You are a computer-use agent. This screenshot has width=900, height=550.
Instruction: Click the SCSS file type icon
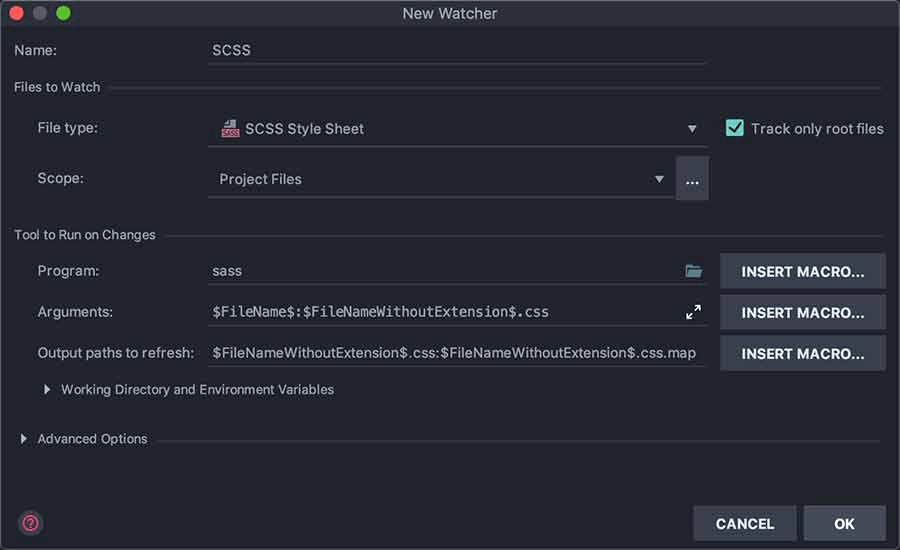(x=230, y=129)
